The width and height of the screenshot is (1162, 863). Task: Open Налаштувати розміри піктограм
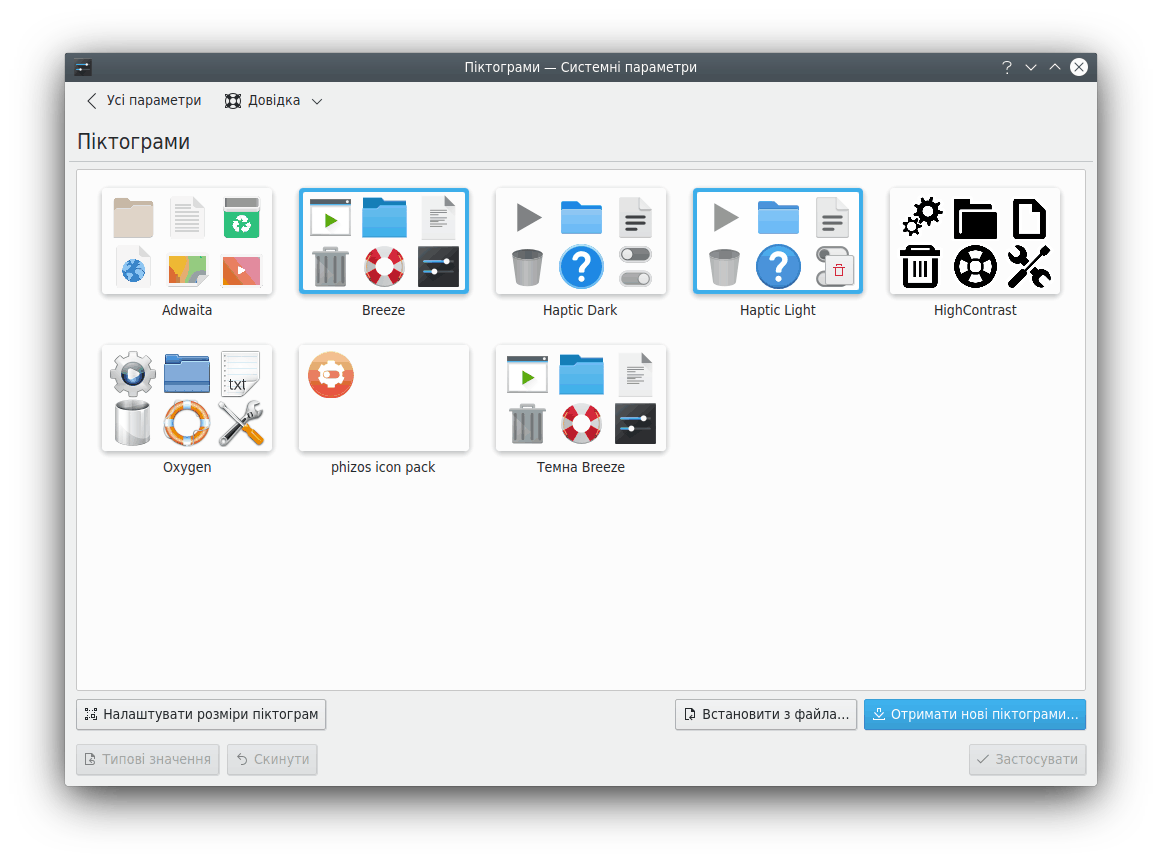(201, 715)
